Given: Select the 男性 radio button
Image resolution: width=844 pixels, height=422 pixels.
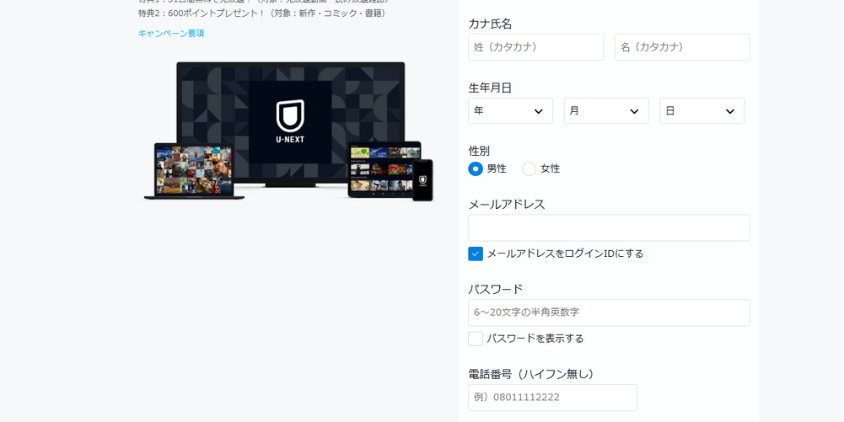Looking at the screenshot, I should [x=476, y=169].
